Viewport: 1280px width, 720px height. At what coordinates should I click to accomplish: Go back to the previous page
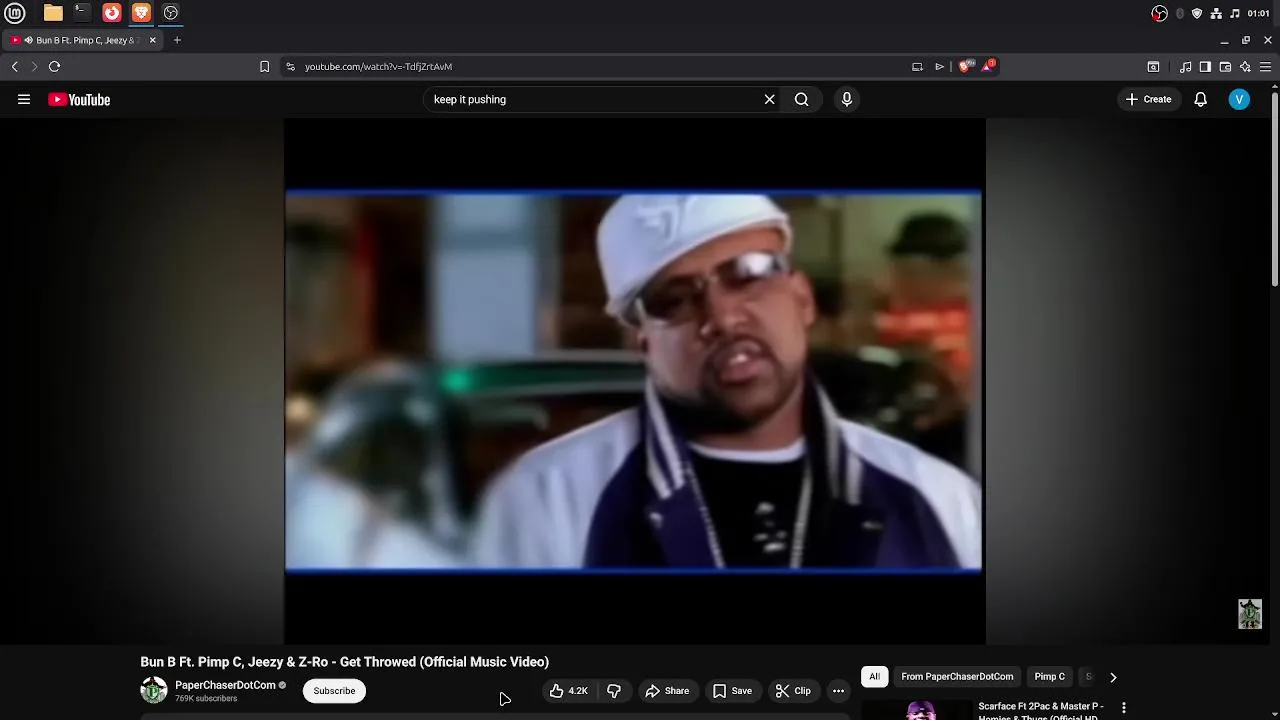pyautogui.click(x=14, y=66)
